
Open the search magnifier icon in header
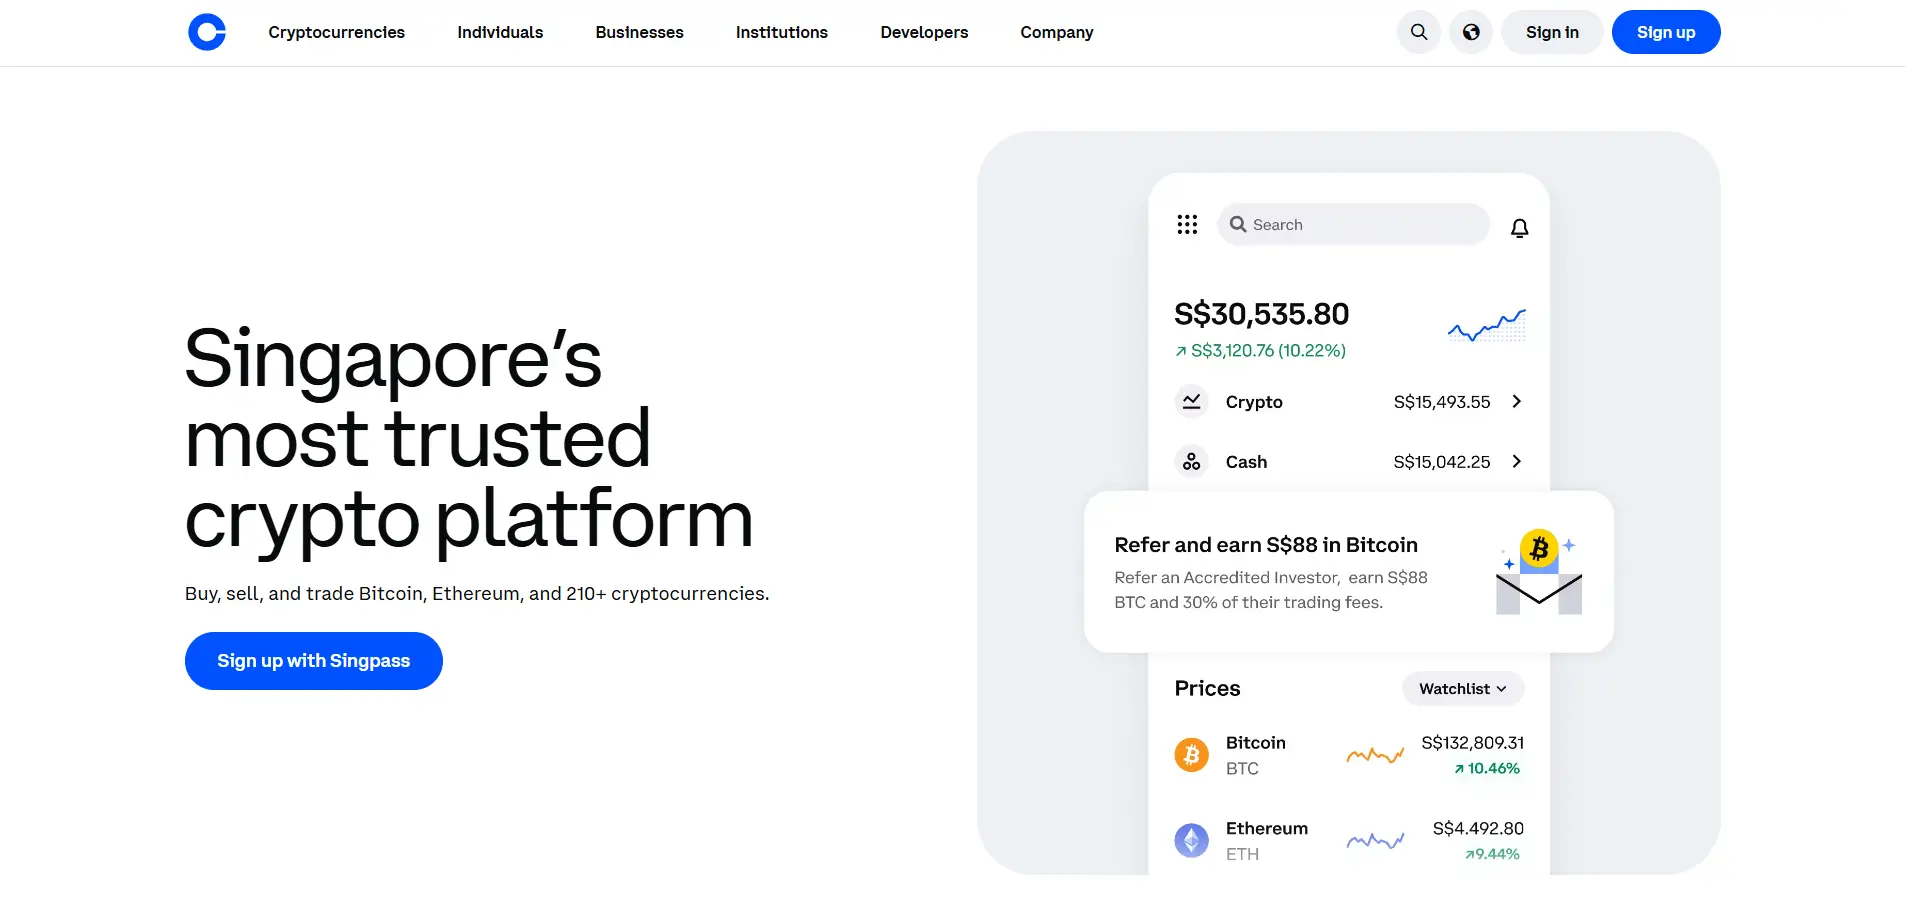1419,32
